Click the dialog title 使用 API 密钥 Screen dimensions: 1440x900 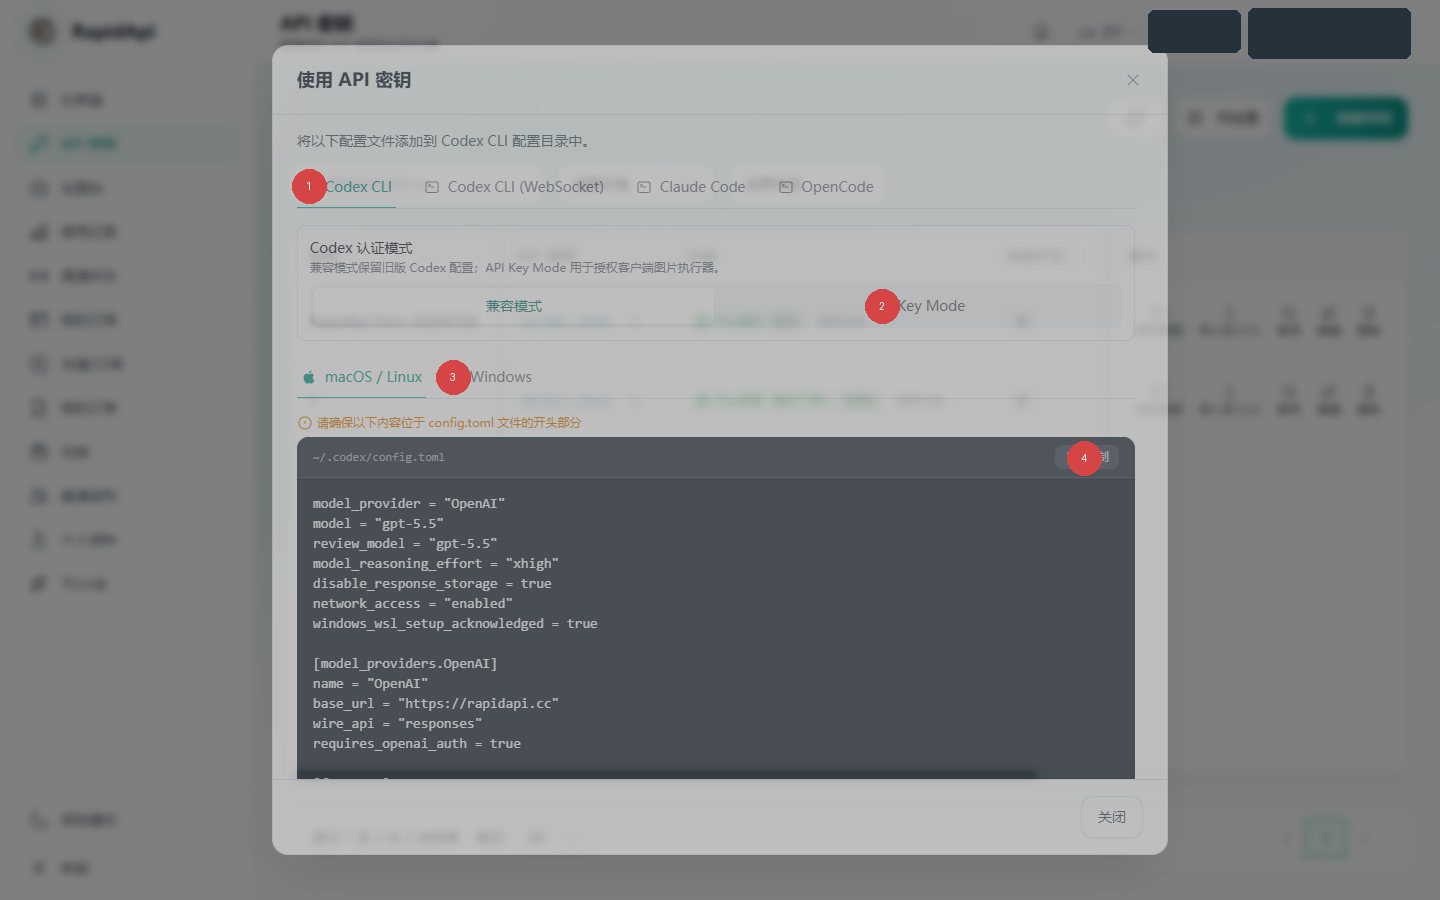point(354,80)
